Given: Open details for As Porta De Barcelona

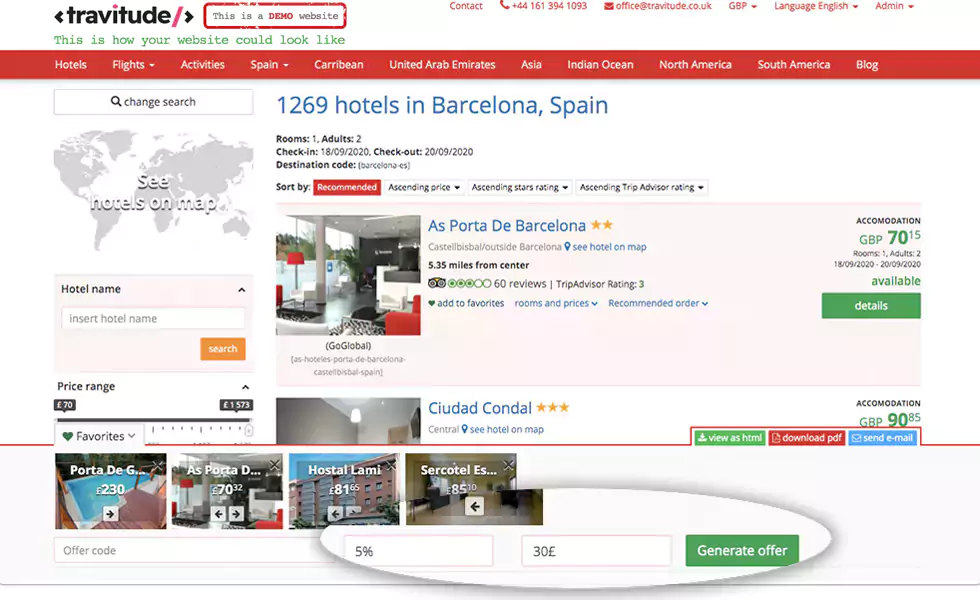Looking at the screenshot, I should [870, 307].
